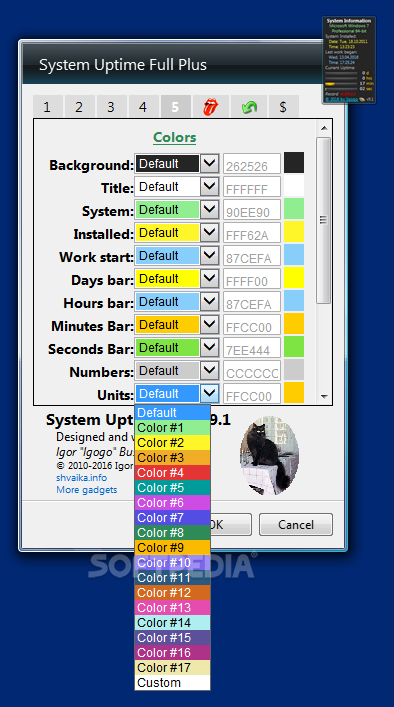
Task: Choose Custom in the color list
Action: coord(173,682)
